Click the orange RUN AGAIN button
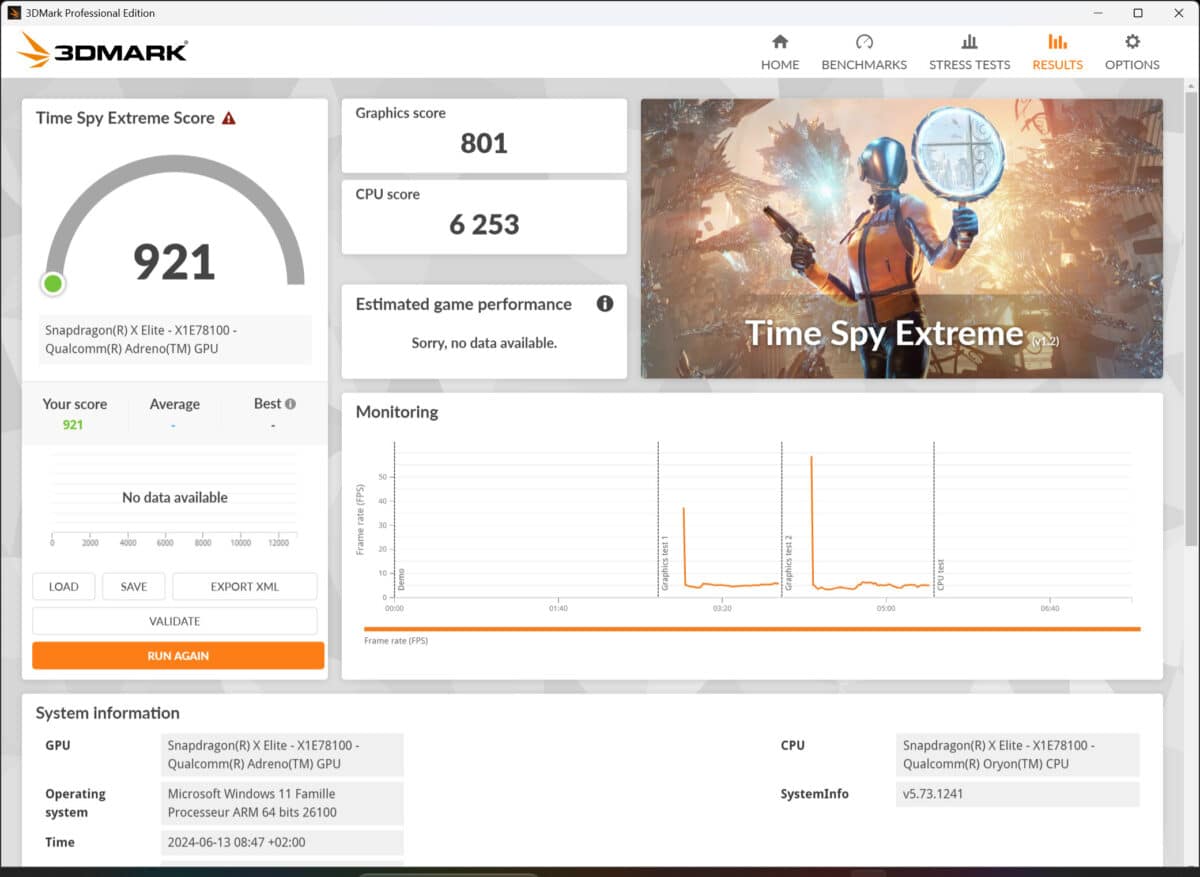 pyautogui.click(x=178, y=656)
